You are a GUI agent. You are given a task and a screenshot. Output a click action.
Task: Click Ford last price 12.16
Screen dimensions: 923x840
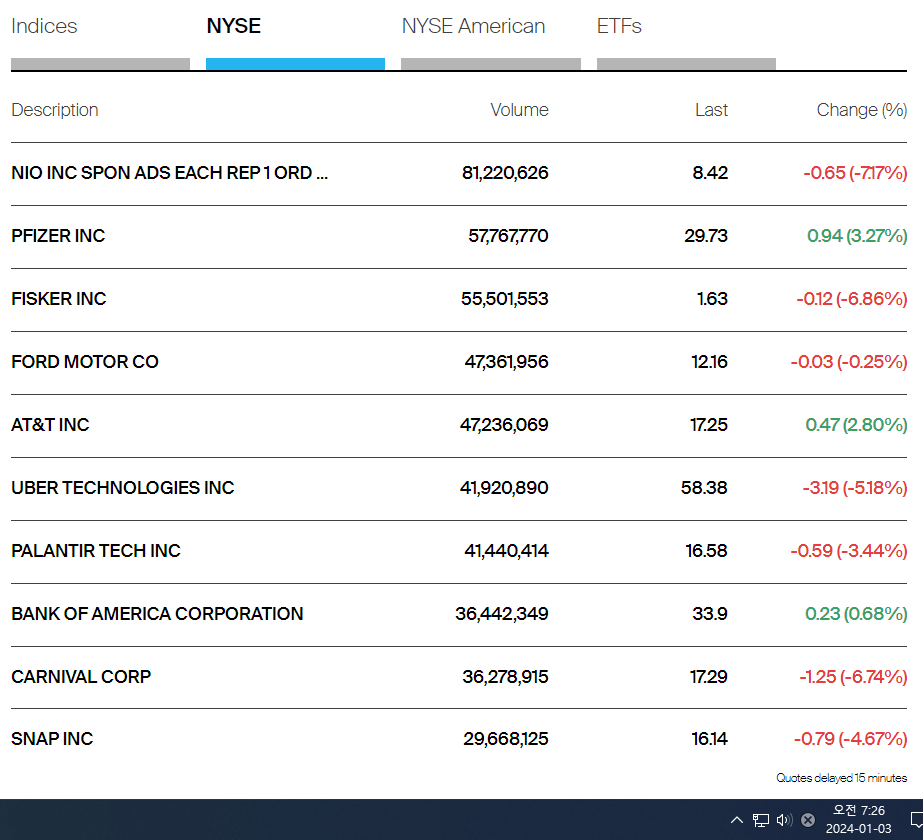[x=709, y=362]
